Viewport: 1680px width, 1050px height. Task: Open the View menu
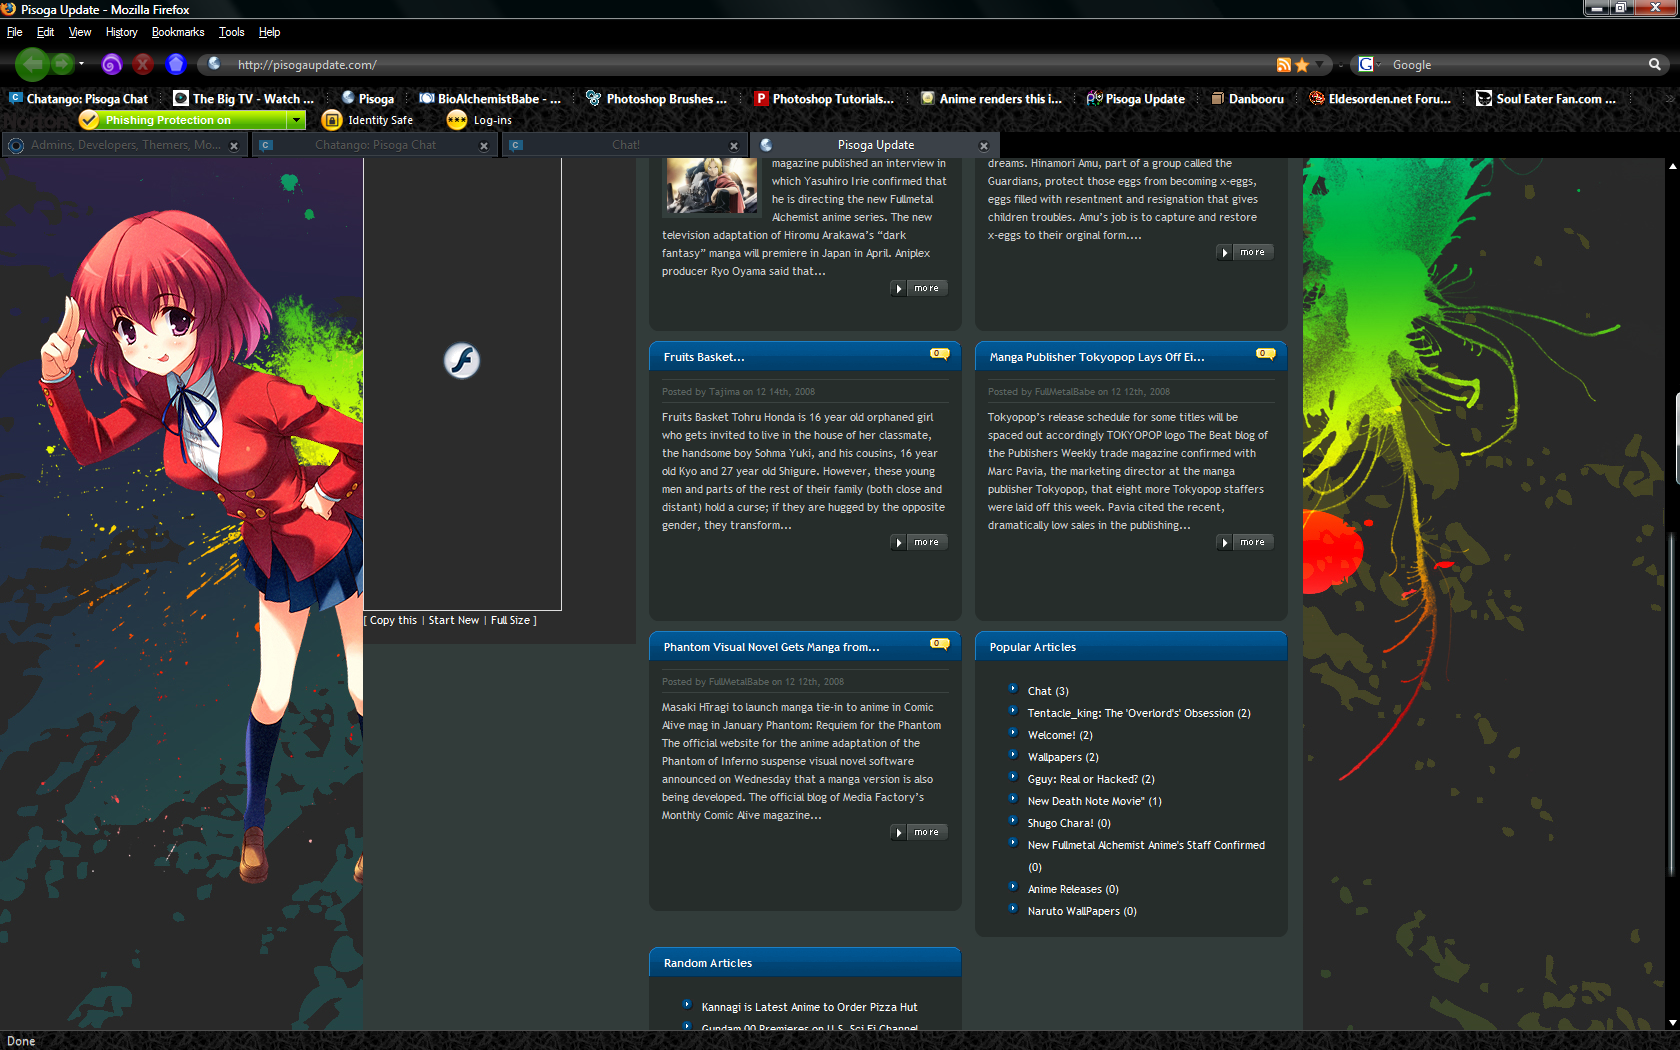tap(80, 32)
